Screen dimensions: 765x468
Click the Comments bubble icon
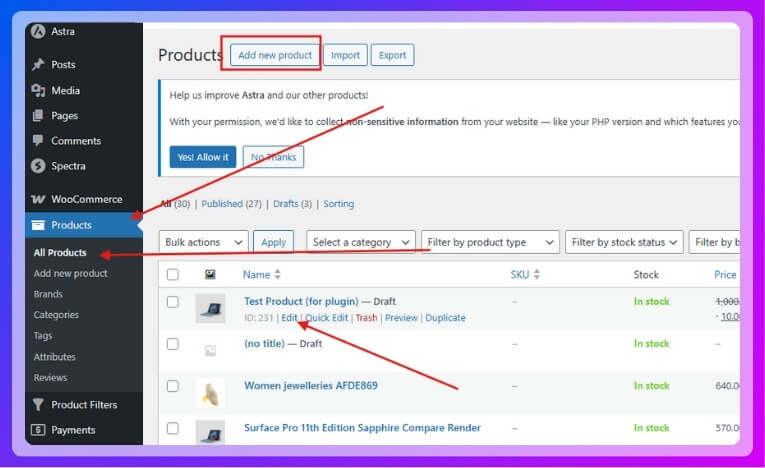[x=38, y=141]
